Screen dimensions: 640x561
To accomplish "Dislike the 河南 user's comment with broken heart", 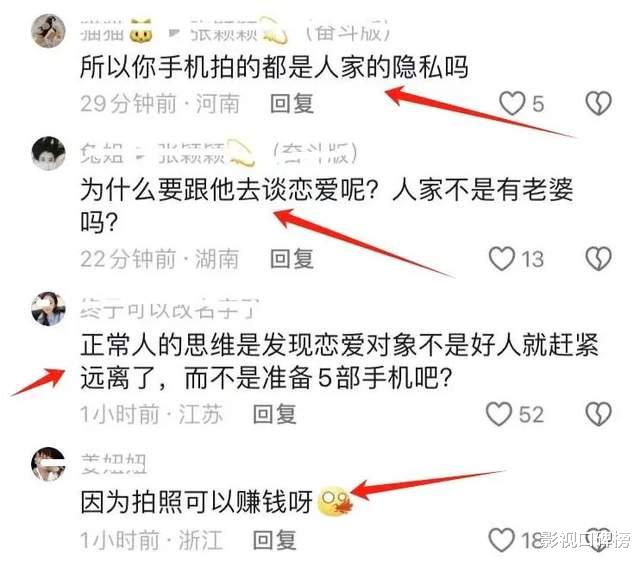I will click(598, 103).
